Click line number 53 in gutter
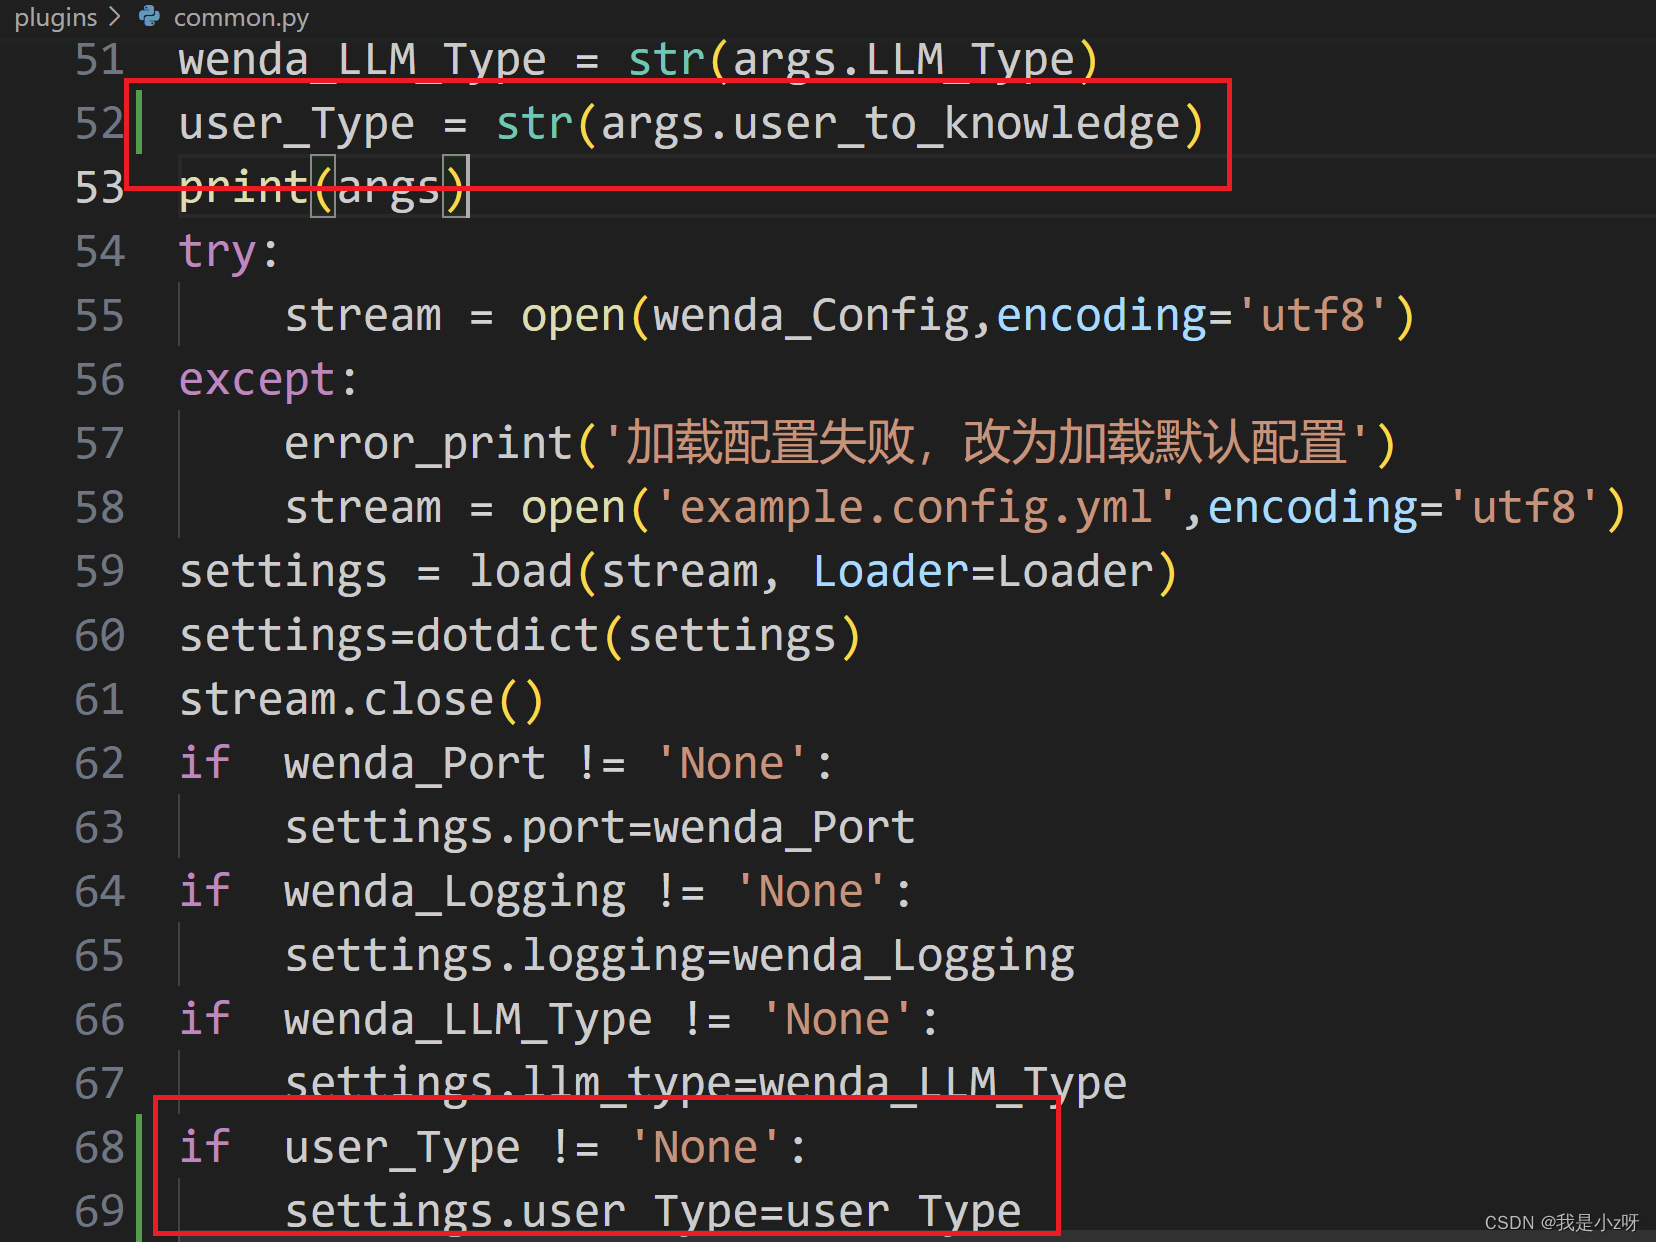 (100, 188)
